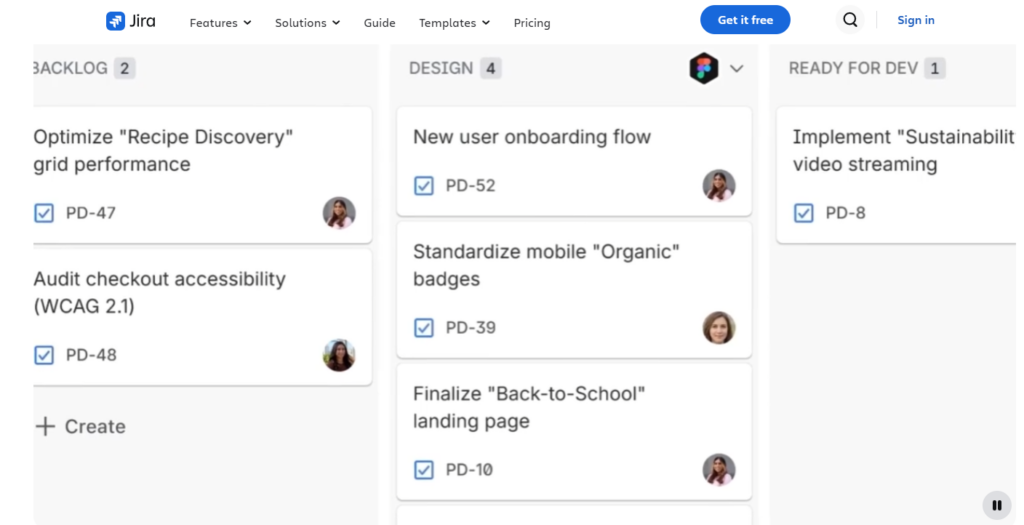Open card Audit checkout accessibility (WCAG 2.1)
Image resolution: width=1024 pixels, height=525 pixels.
pyautogui.click(x=202, y=317)
